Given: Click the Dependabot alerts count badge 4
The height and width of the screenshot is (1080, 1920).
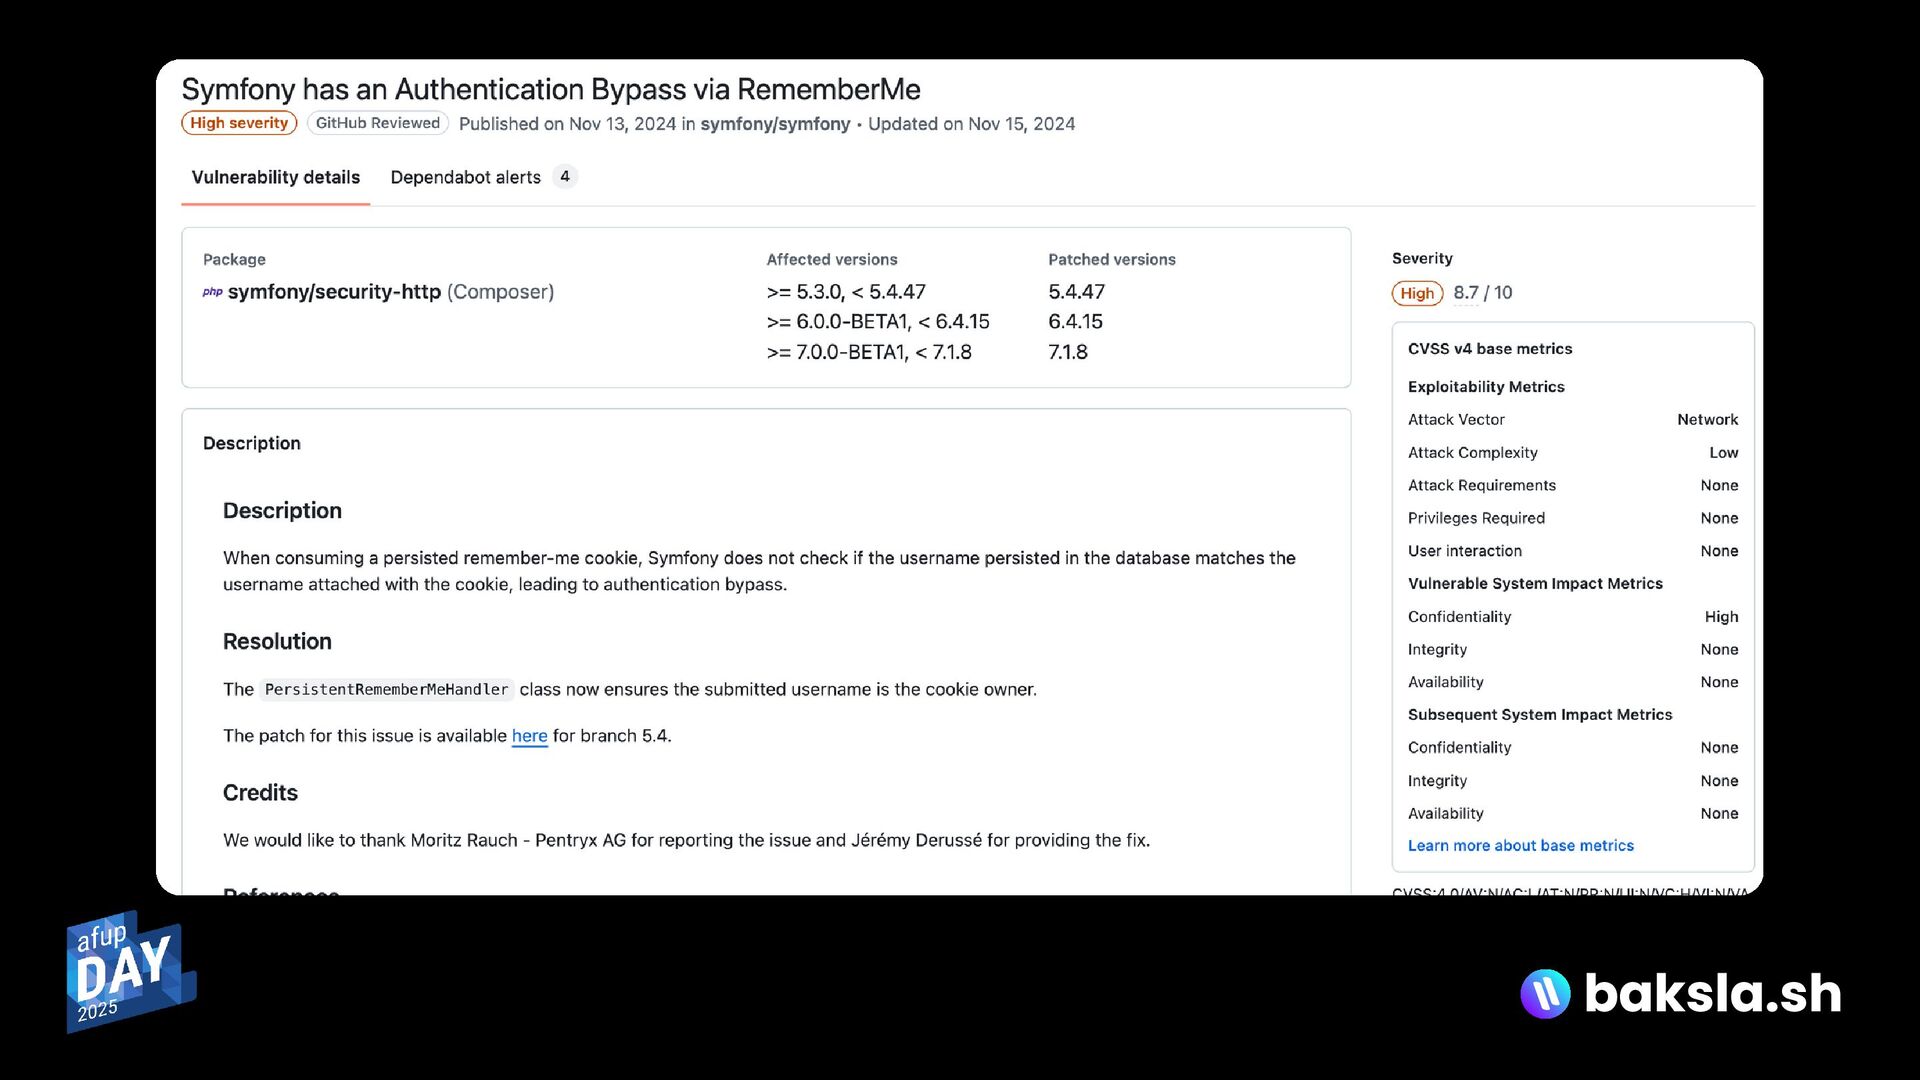Looking at the screenshot, I should [565, 177].
